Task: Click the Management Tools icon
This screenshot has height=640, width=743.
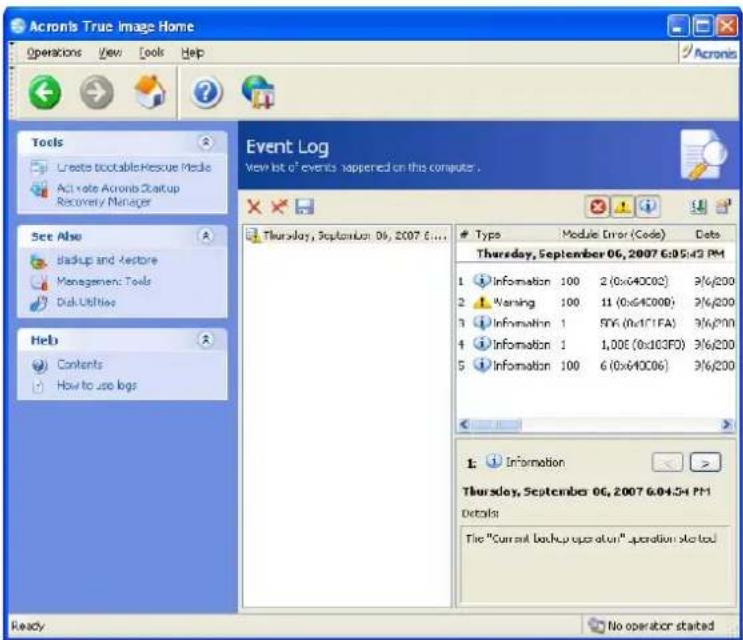Action: tap(39, 282)
